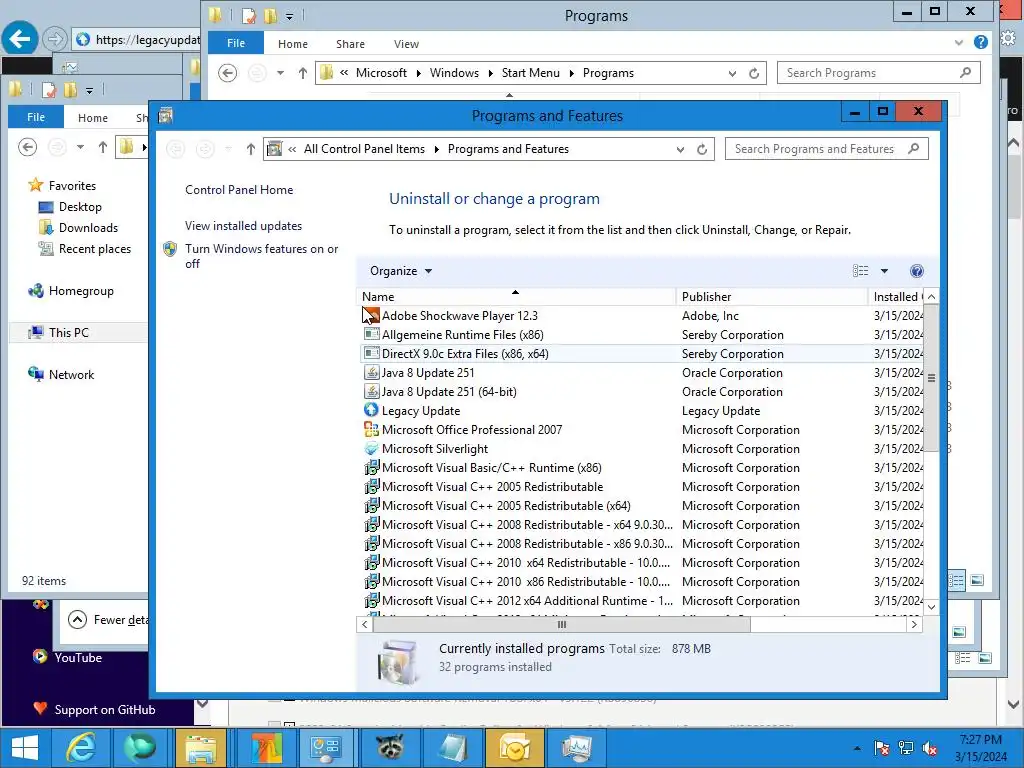Select Downloads in Favorites sidebar

[88, 228]
